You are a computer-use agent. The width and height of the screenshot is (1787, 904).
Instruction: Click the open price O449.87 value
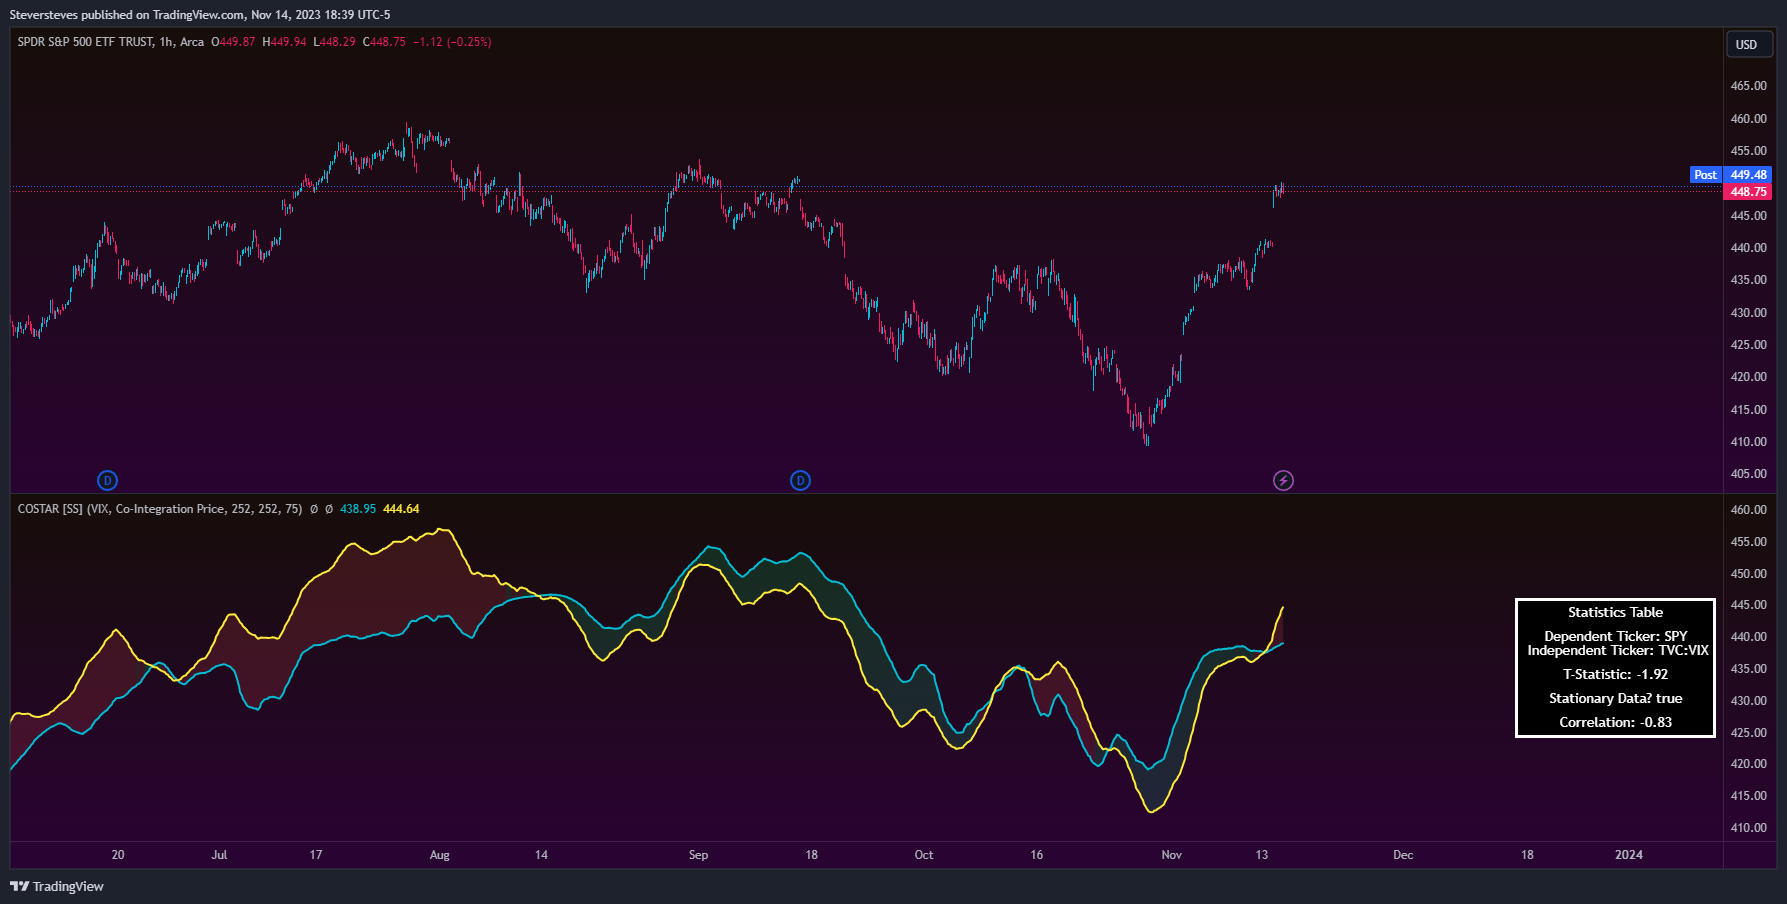point(233,42)
